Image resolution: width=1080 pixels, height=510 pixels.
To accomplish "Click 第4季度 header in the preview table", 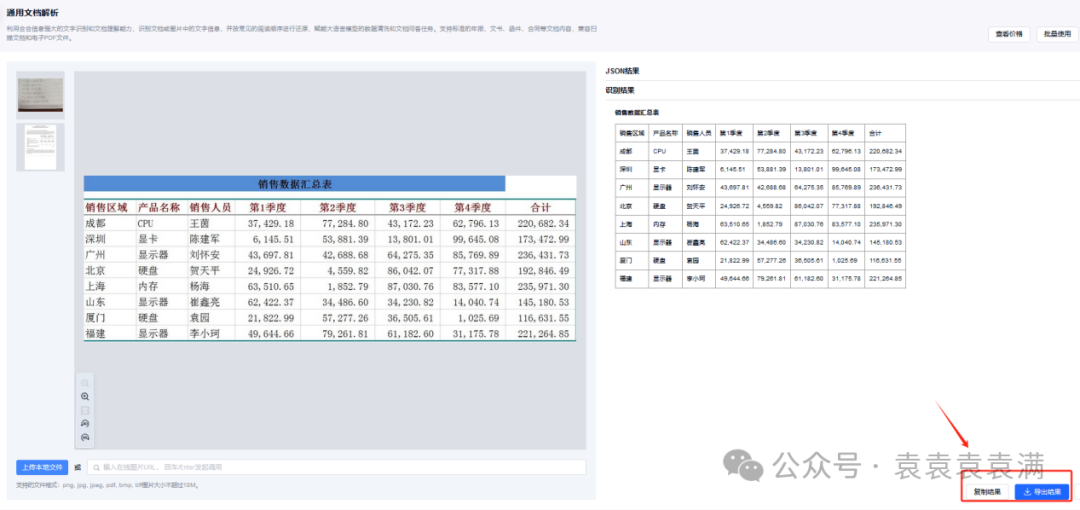I will pos(472,207).
